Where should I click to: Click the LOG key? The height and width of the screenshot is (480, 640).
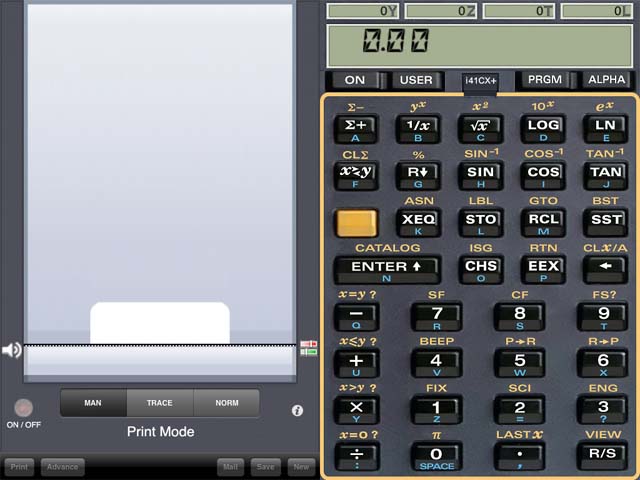point(543,129)
